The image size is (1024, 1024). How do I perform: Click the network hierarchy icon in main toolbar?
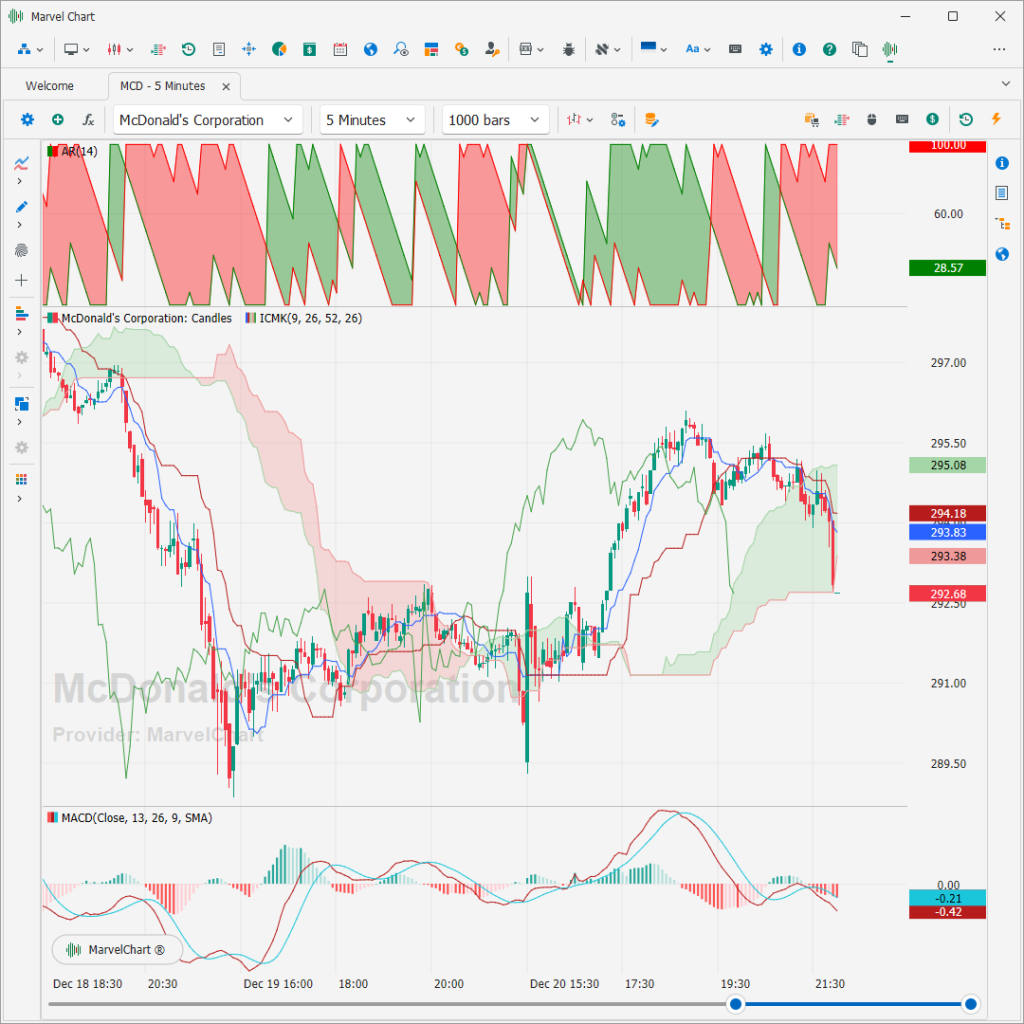[25, 49]
